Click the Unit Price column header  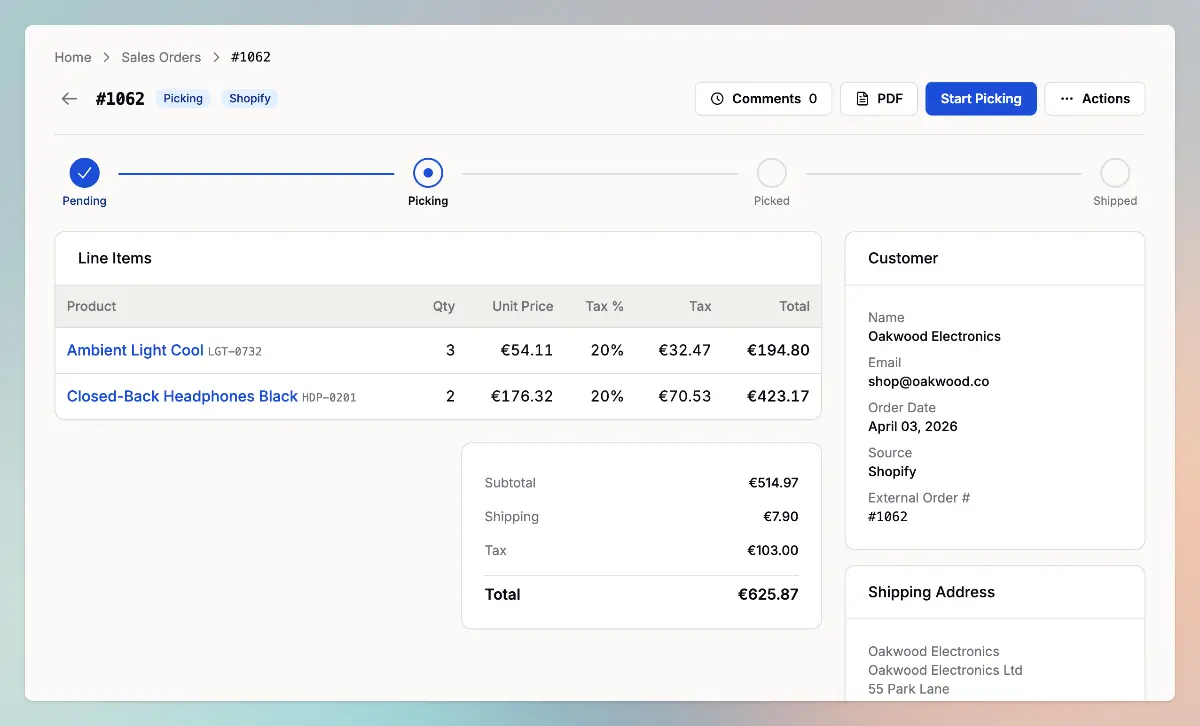pos(522,306)
